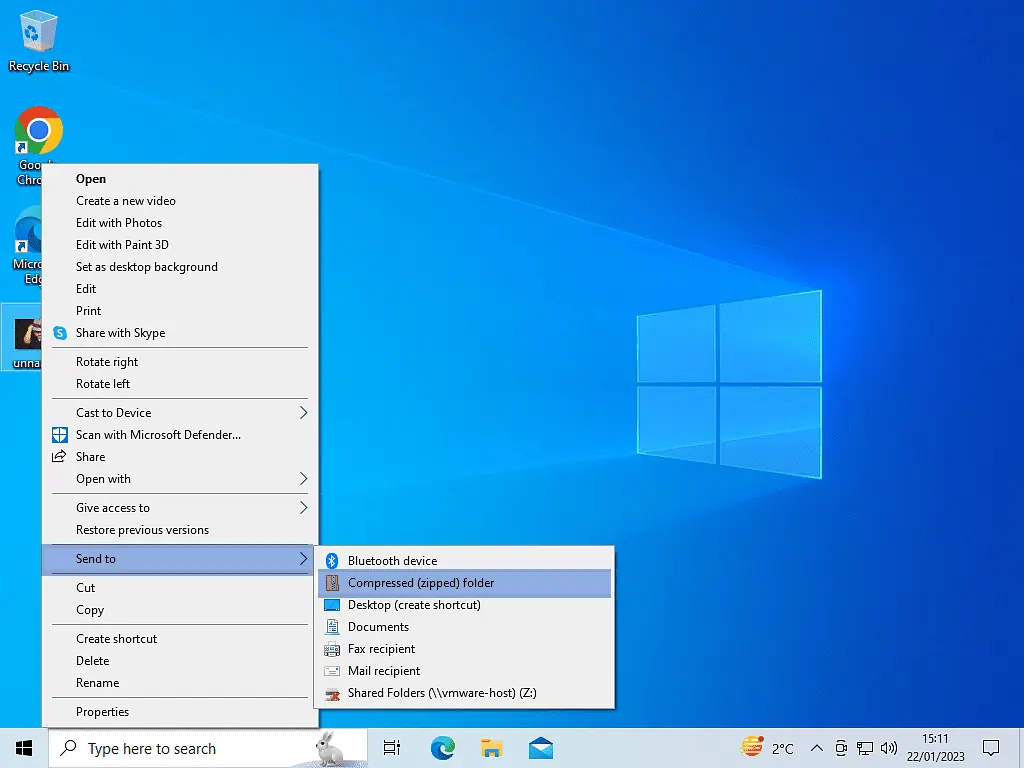The height and width of the screenshot is (768, 1024).
Task: Click the Start button
Action: pyautogui.click(x=22, y=747)
